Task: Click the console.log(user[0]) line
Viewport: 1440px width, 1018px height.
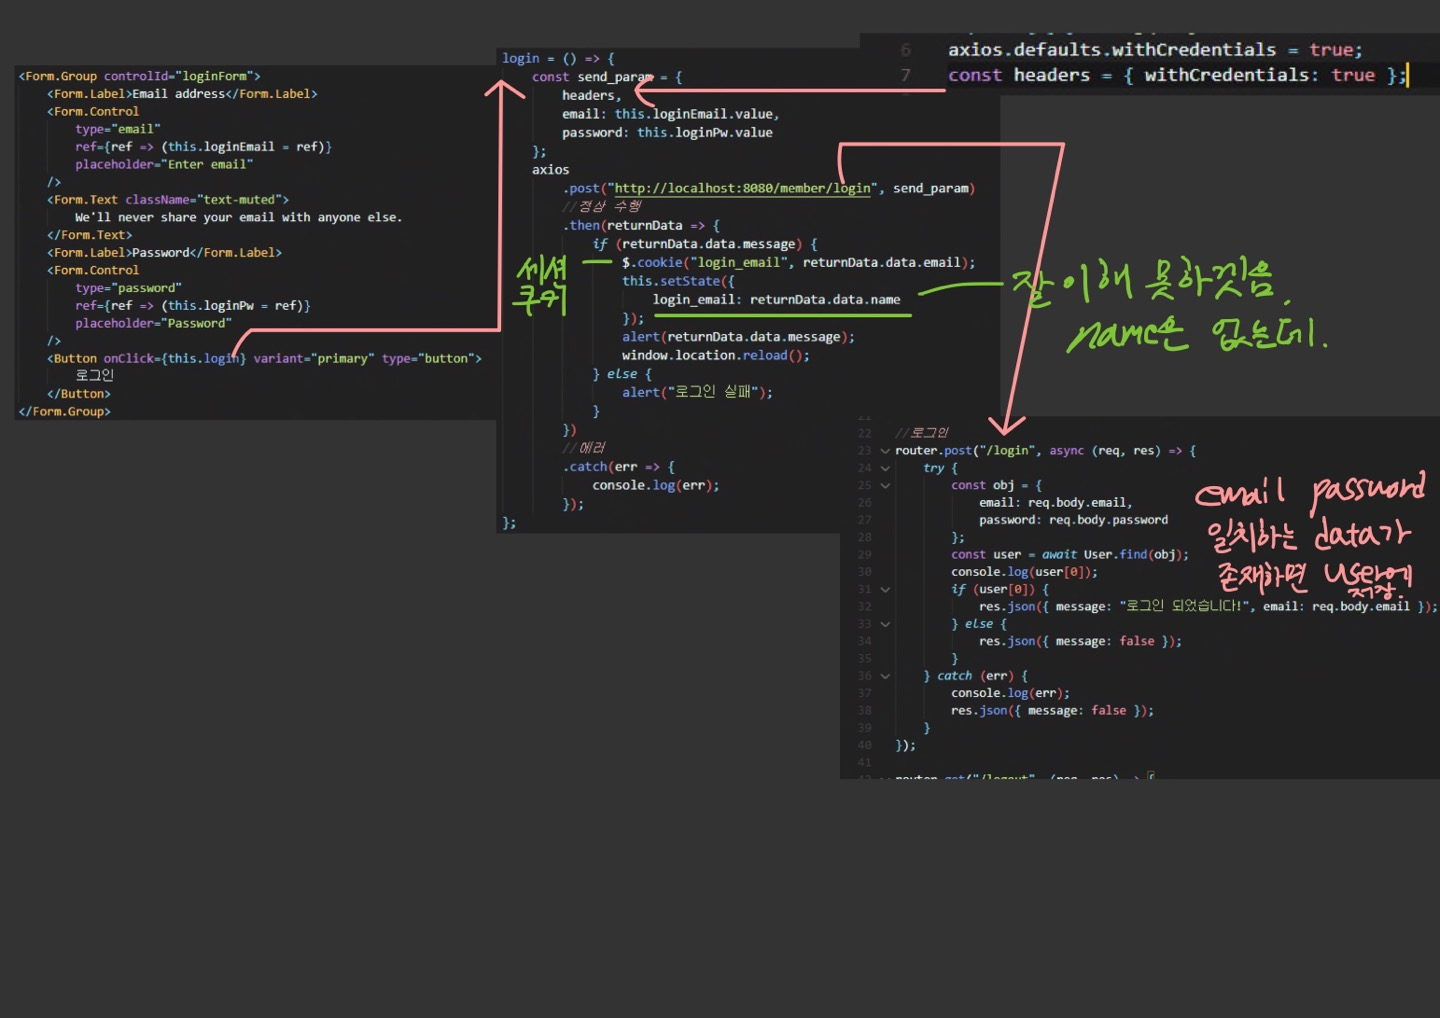Action: click(1024, 572)
